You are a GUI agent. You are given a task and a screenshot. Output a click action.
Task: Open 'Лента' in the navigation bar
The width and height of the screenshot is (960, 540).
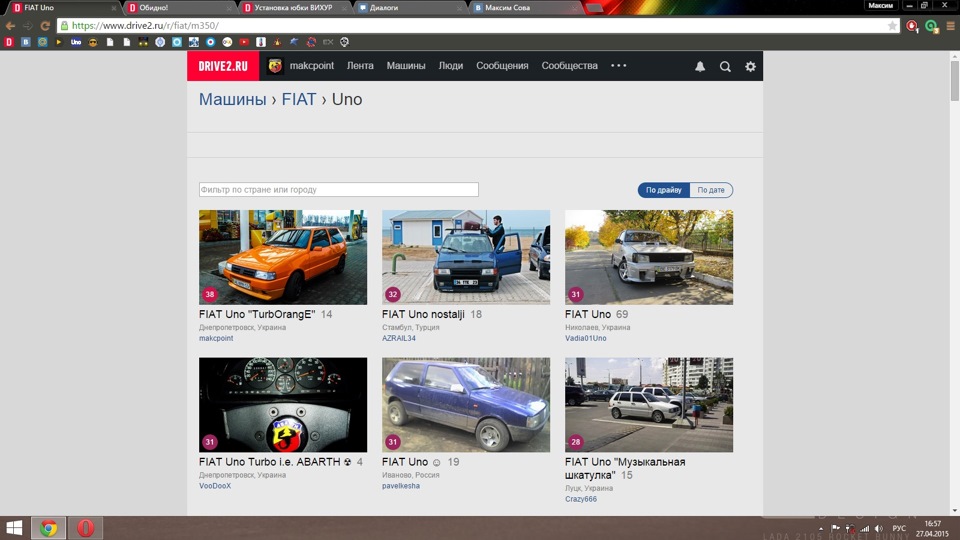tap(360, 66)
